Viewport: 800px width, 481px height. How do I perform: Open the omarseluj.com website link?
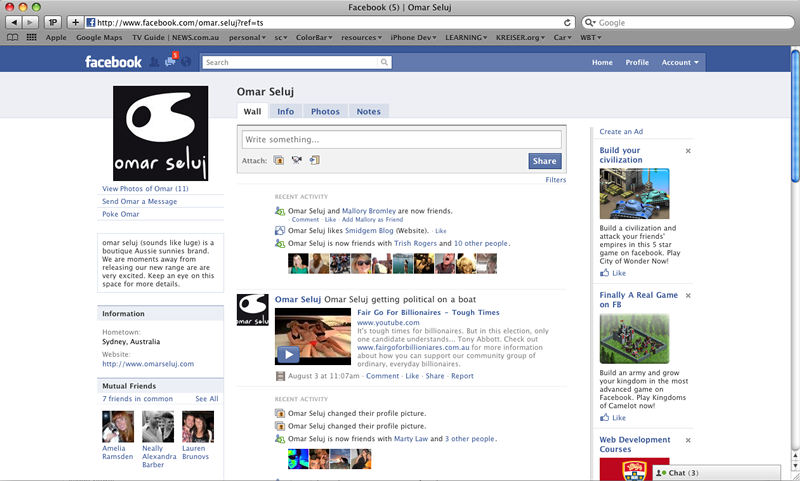(148, 364)
